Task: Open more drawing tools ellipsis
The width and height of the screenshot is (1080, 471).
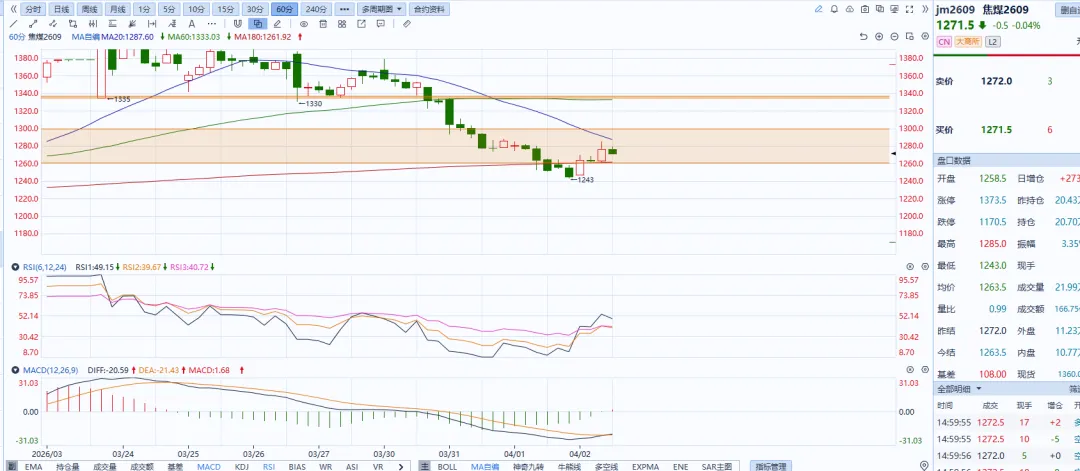Action: tap(211, 23)
